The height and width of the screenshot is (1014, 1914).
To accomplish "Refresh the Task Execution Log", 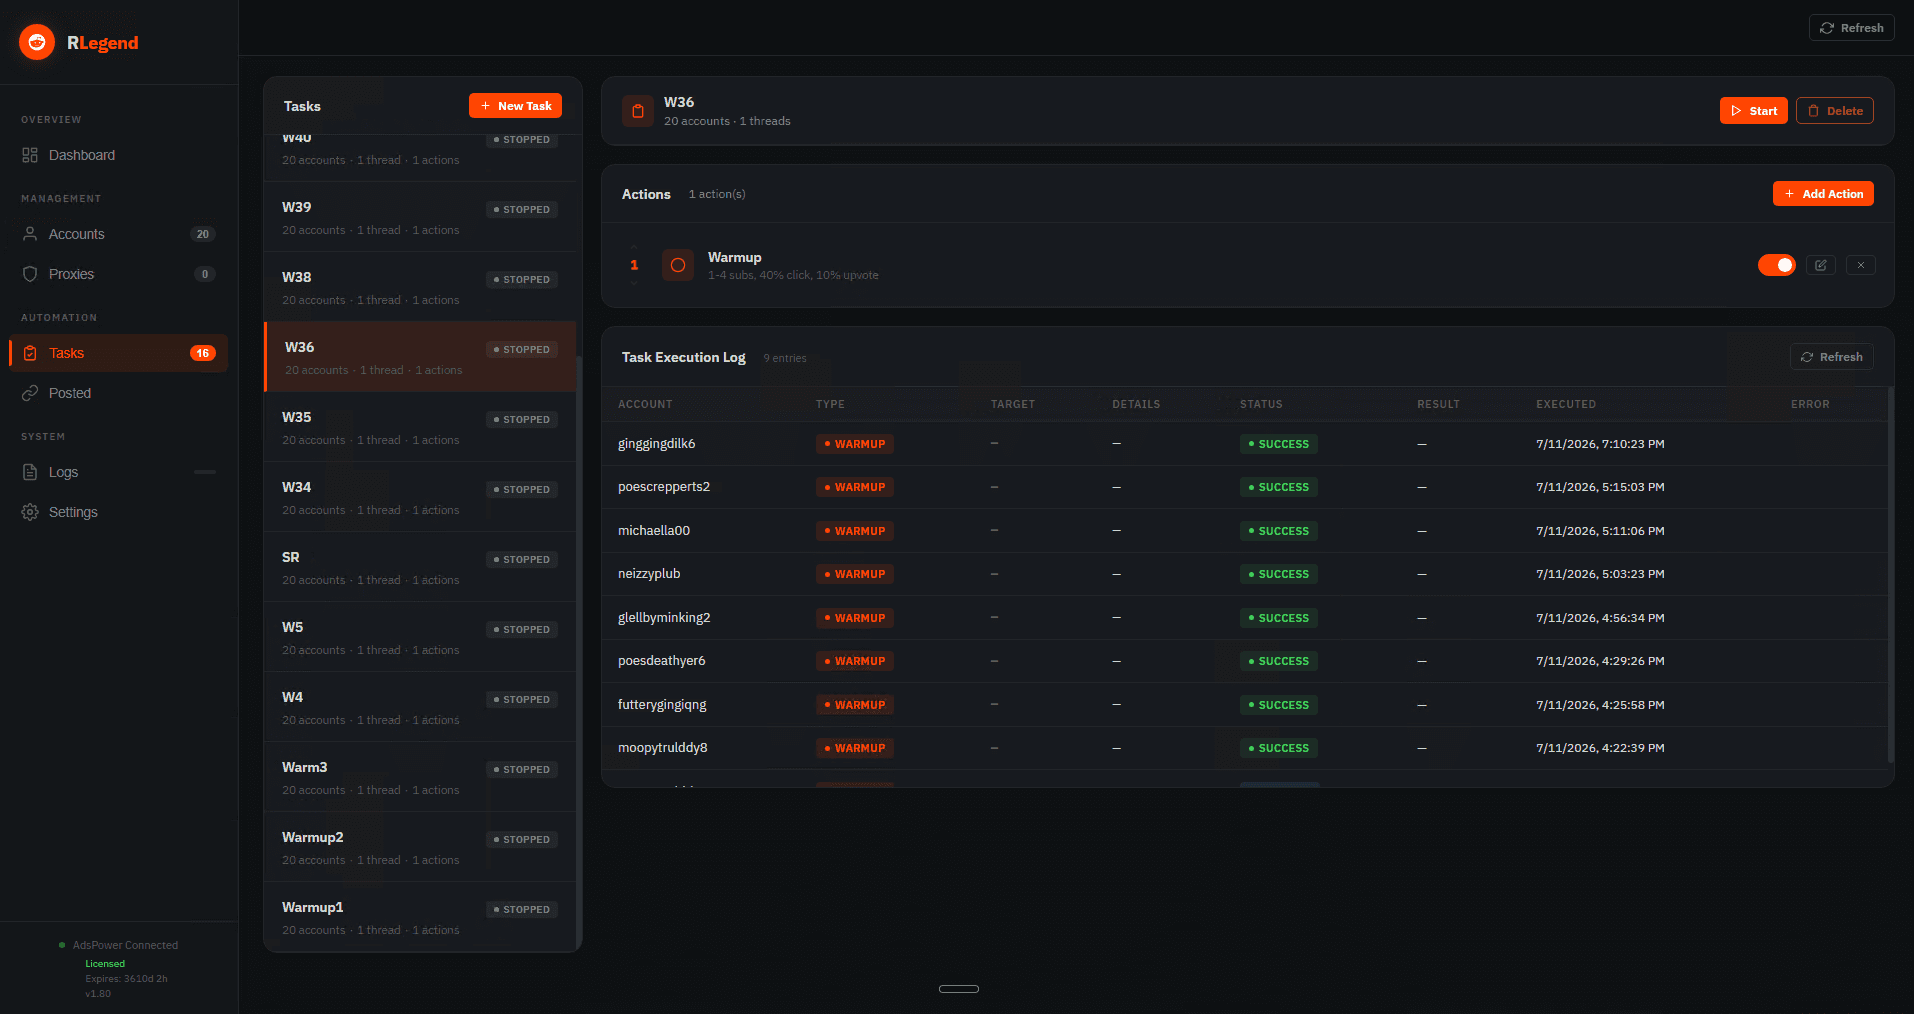I will point(1831,357).
